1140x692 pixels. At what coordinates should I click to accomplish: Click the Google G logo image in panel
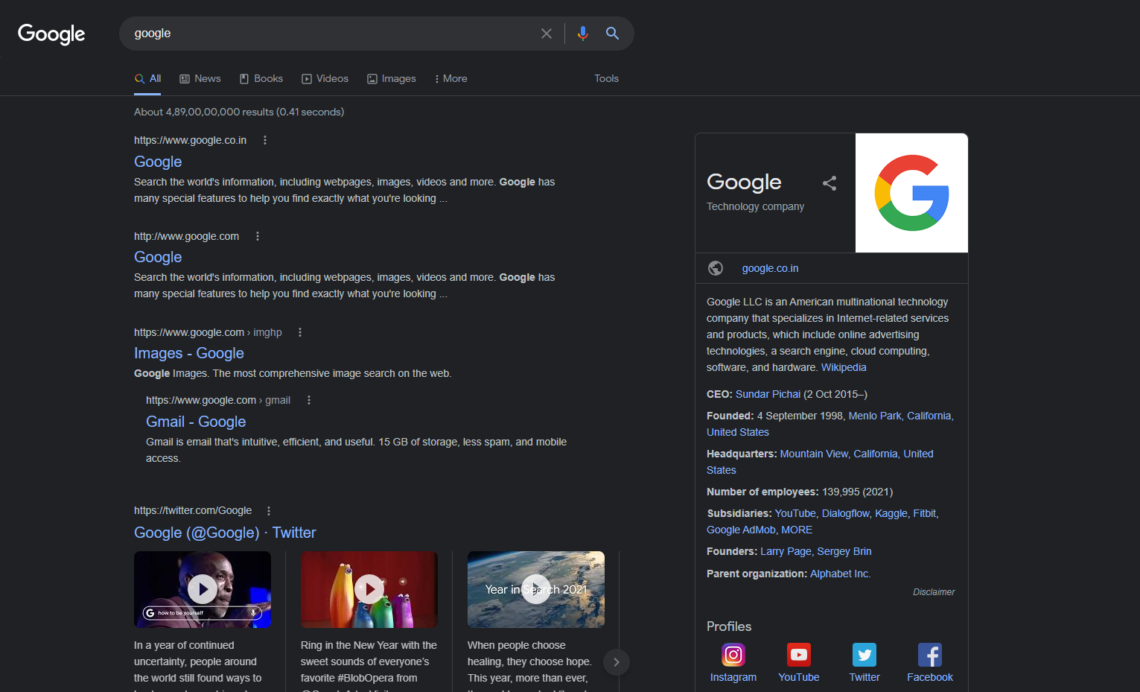point(912,193)
